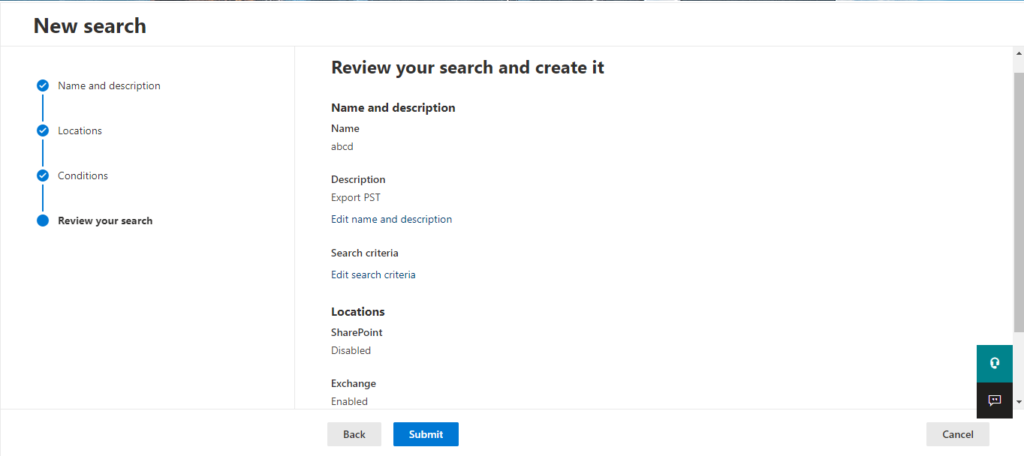Click the scrollbar up arrow

pyautogui.click(x=1019, y=52)
